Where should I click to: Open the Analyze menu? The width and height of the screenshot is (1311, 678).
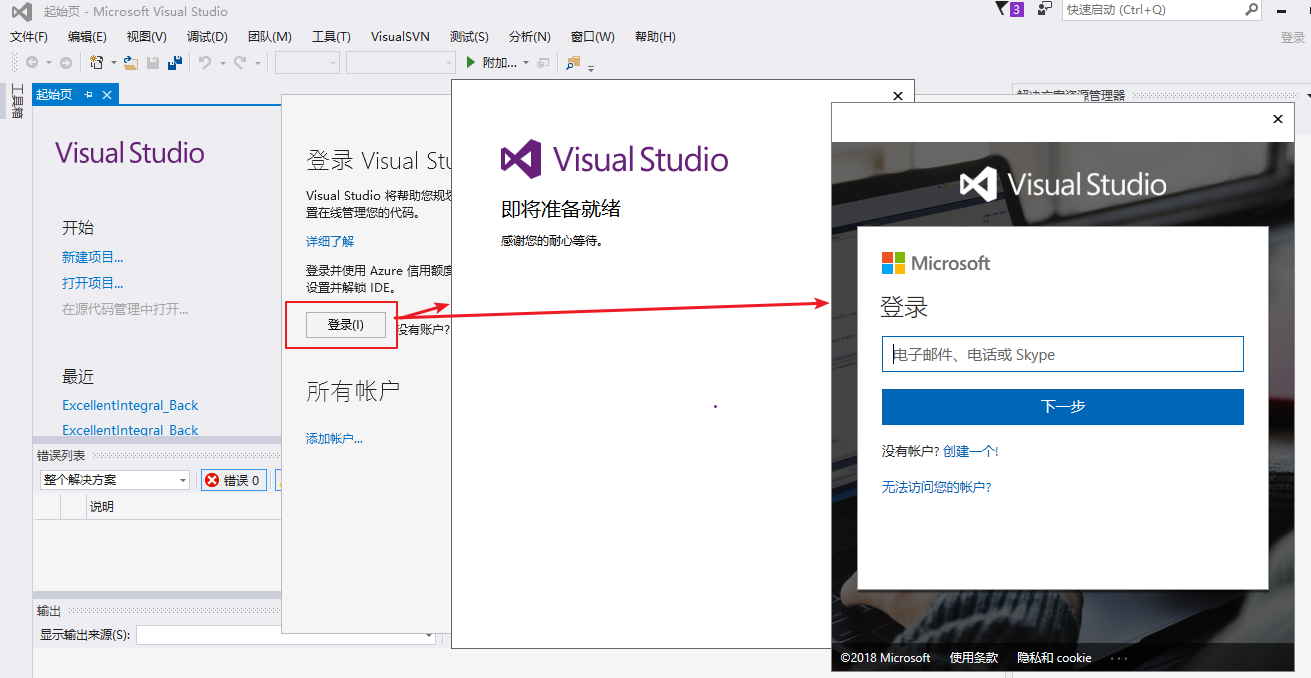point(529,36)
